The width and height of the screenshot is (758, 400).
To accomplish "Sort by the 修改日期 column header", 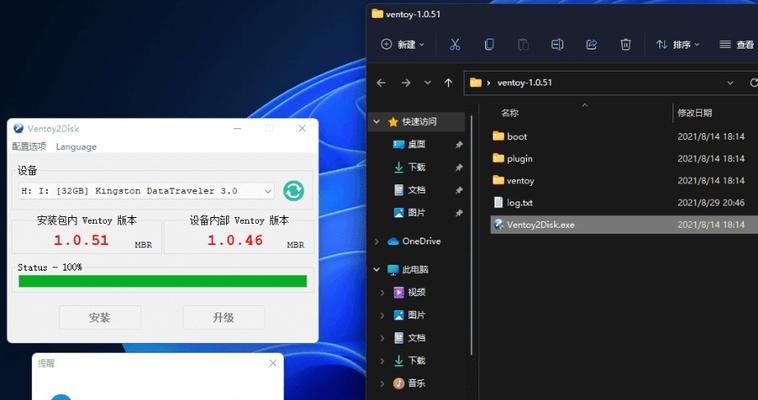I will point(694,113).
